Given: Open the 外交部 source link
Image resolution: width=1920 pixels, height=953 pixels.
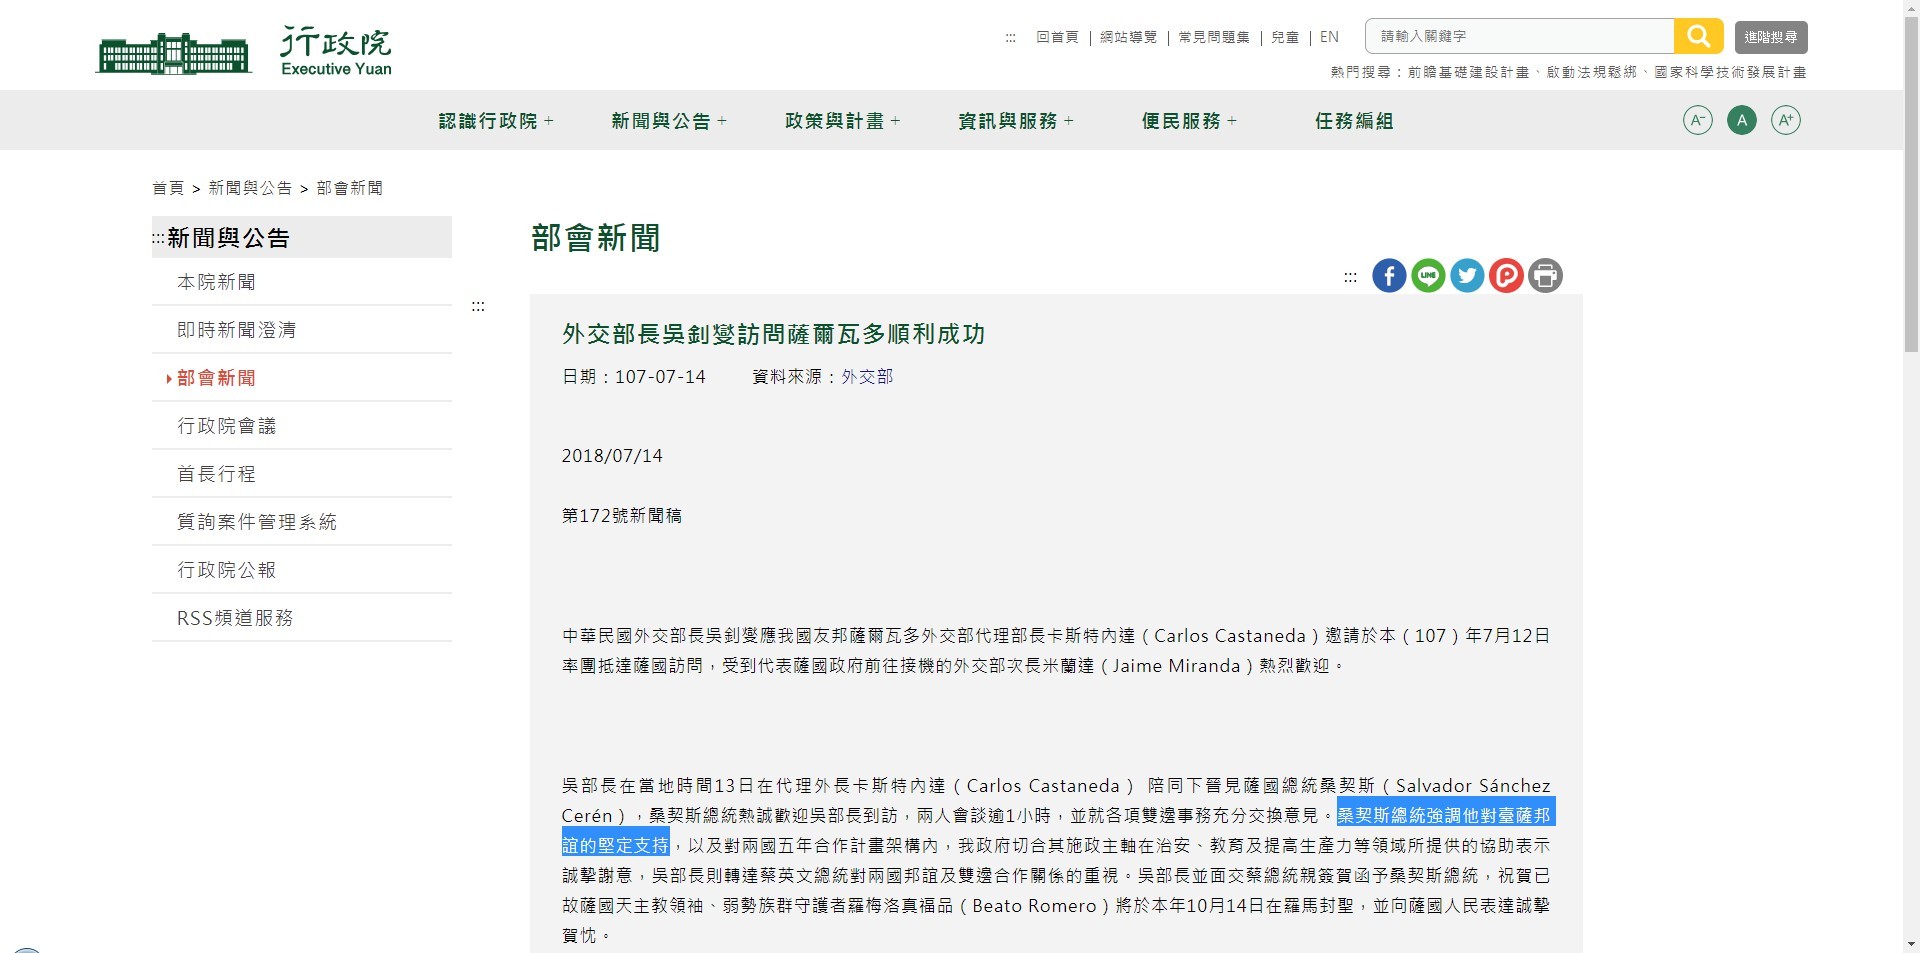Looking at the screenshot, I should [x=867, y=377].
